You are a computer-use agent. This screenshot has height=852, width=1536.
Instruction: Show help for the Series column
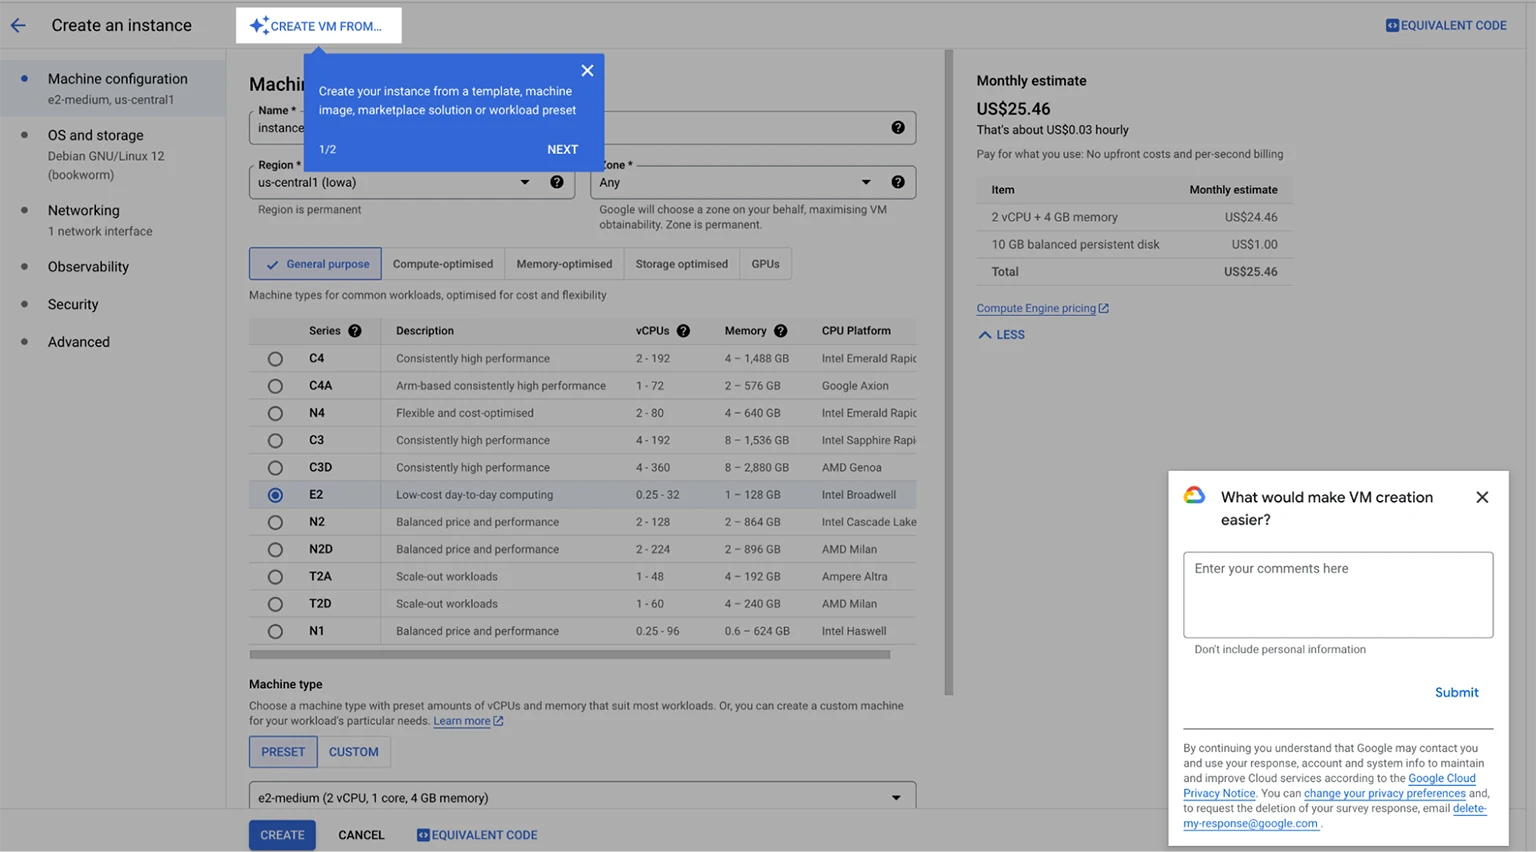(355, 331)
